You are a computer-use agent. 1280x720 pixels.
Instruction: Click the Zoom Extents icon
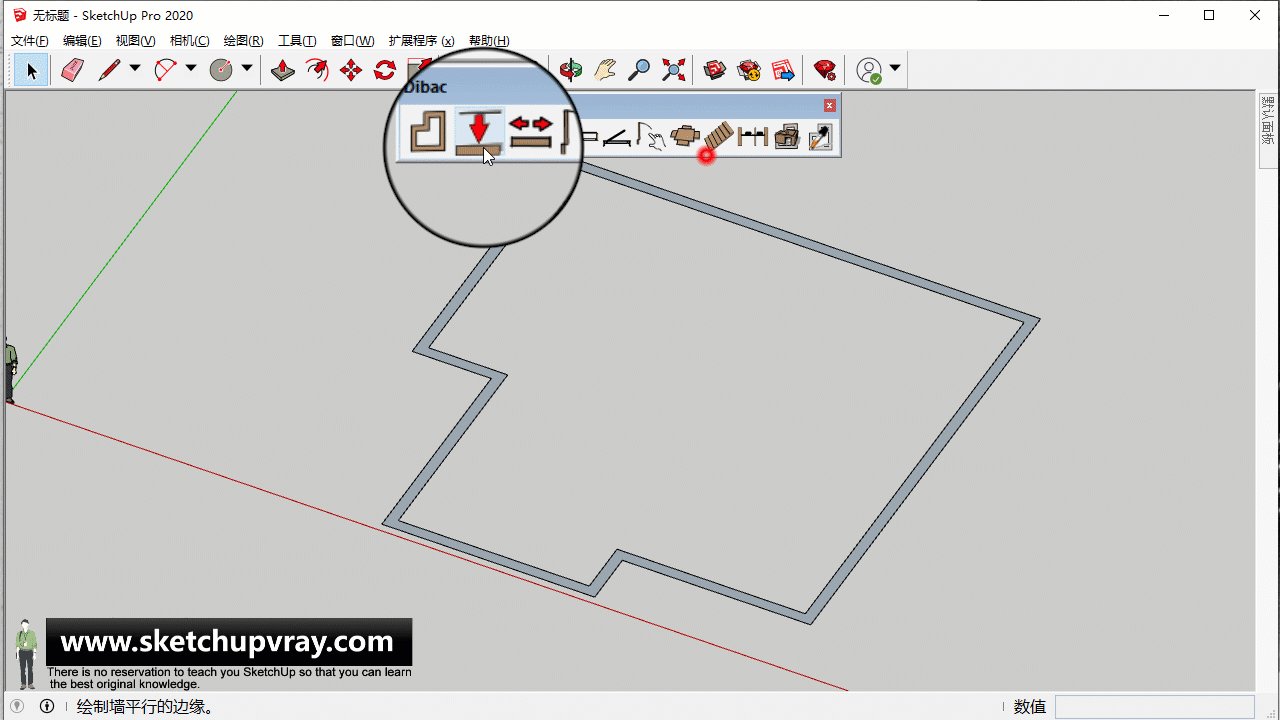674,70
